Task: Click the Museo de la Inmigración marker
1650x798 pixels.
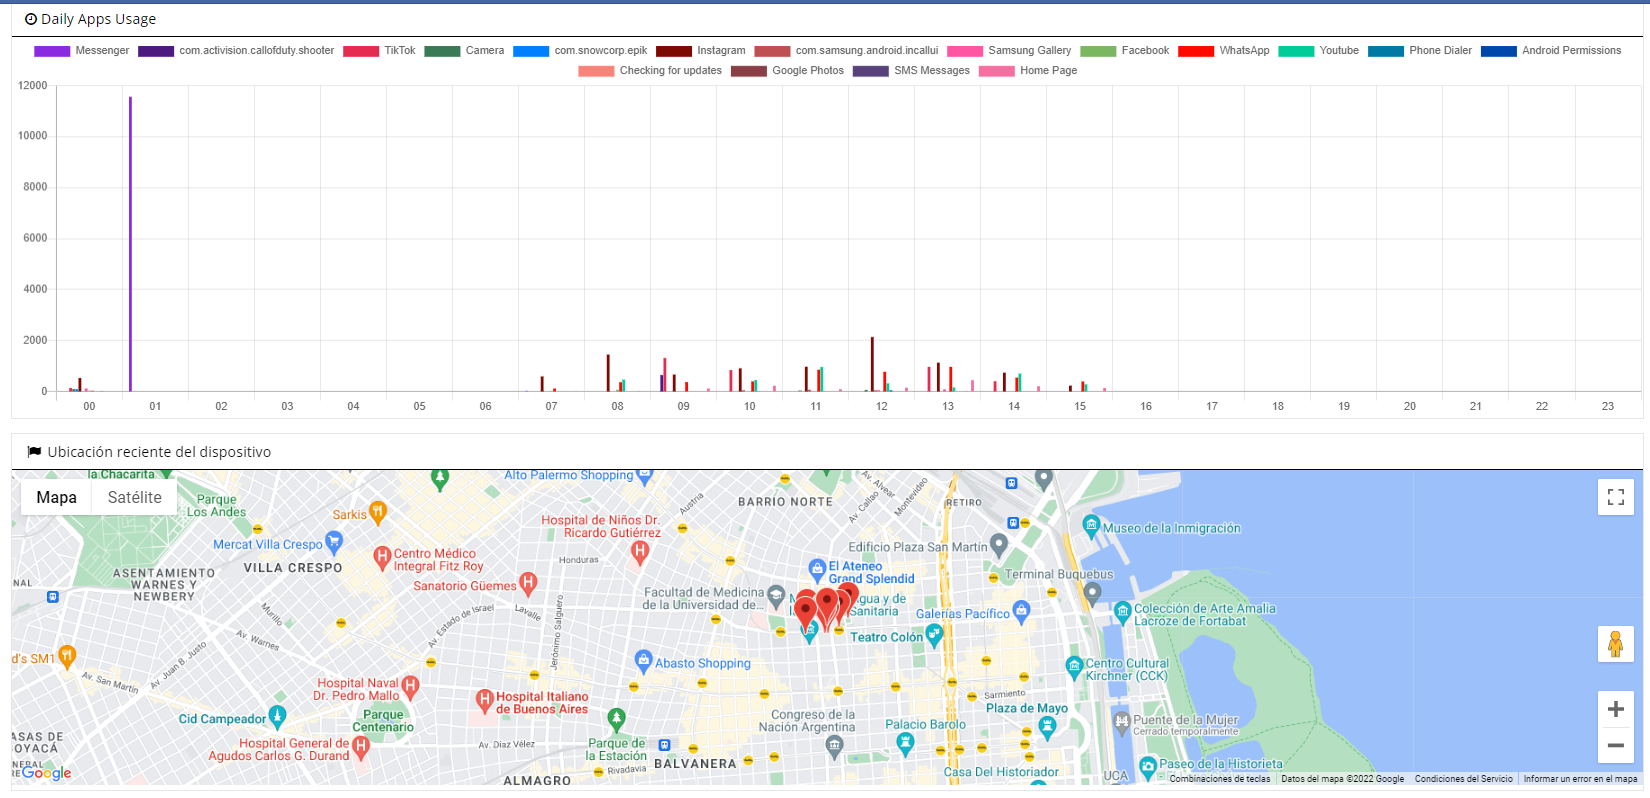Action: coord(1091,525)
